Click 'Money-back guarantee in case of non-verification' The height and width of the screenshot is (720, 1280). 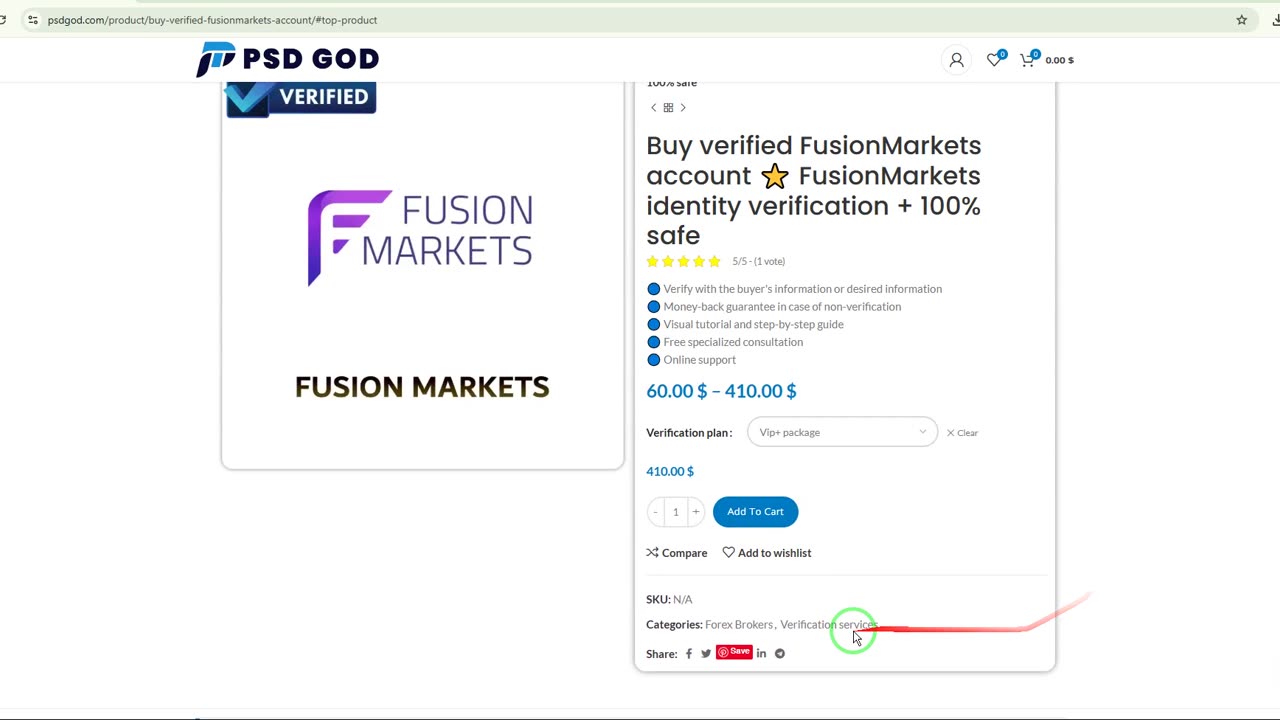pyautogui.click(x=782, y=307)
